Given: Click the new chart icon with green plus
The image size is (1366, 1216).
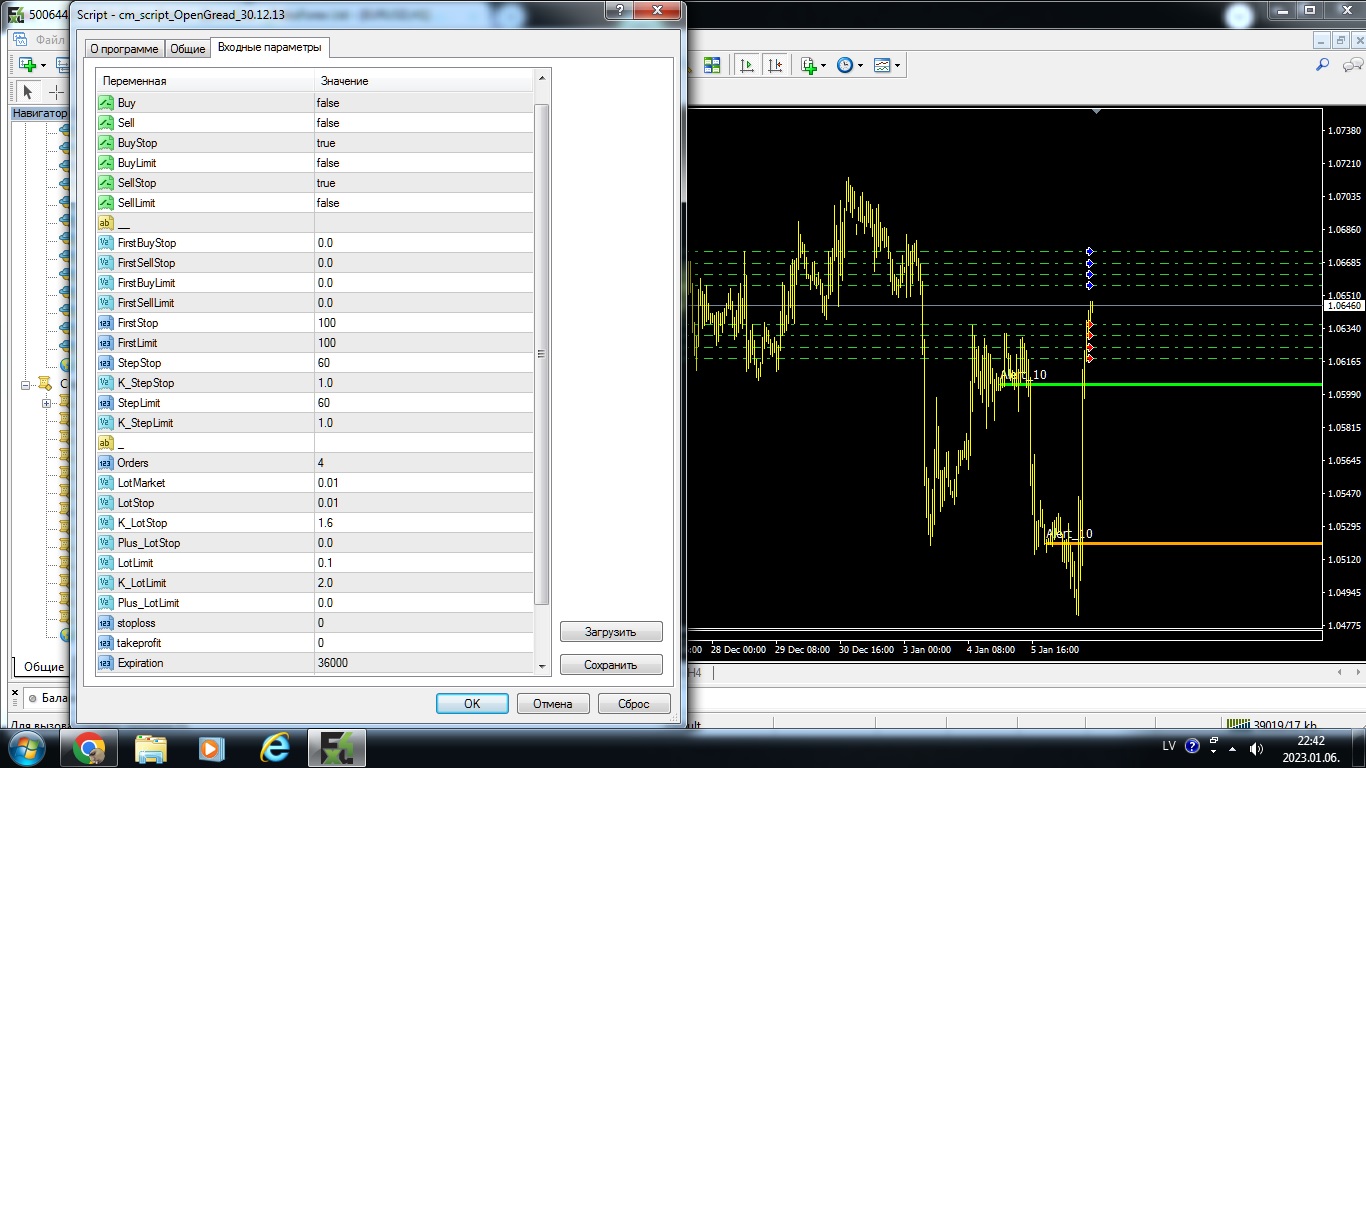Looking at the screenshot, I should point(27,65).
